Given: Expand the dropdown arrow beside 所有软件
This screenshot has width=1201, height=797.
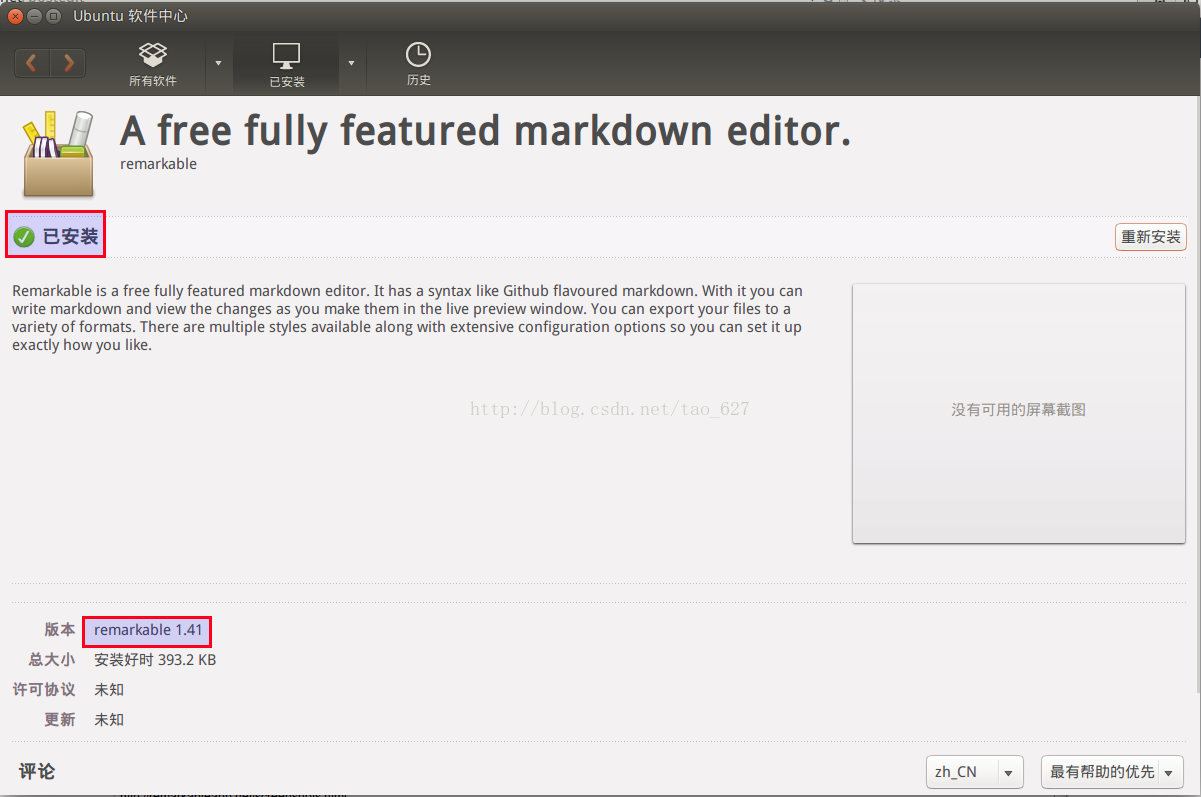Looking at the screenshot, I should 219,63.
